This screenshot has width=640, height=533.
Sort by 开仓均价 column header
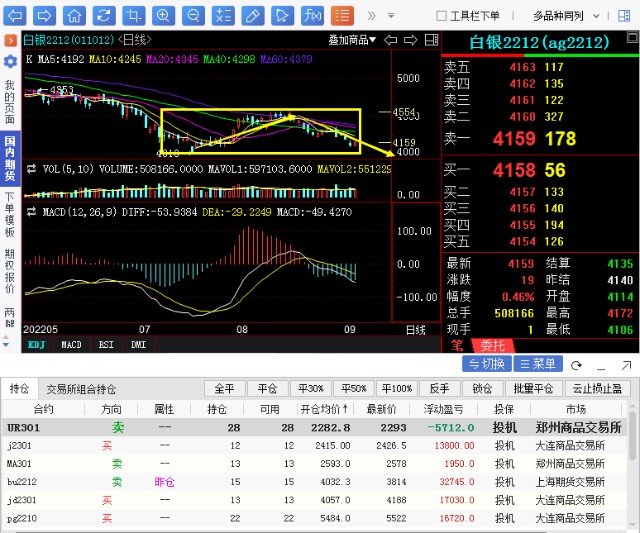325,409
